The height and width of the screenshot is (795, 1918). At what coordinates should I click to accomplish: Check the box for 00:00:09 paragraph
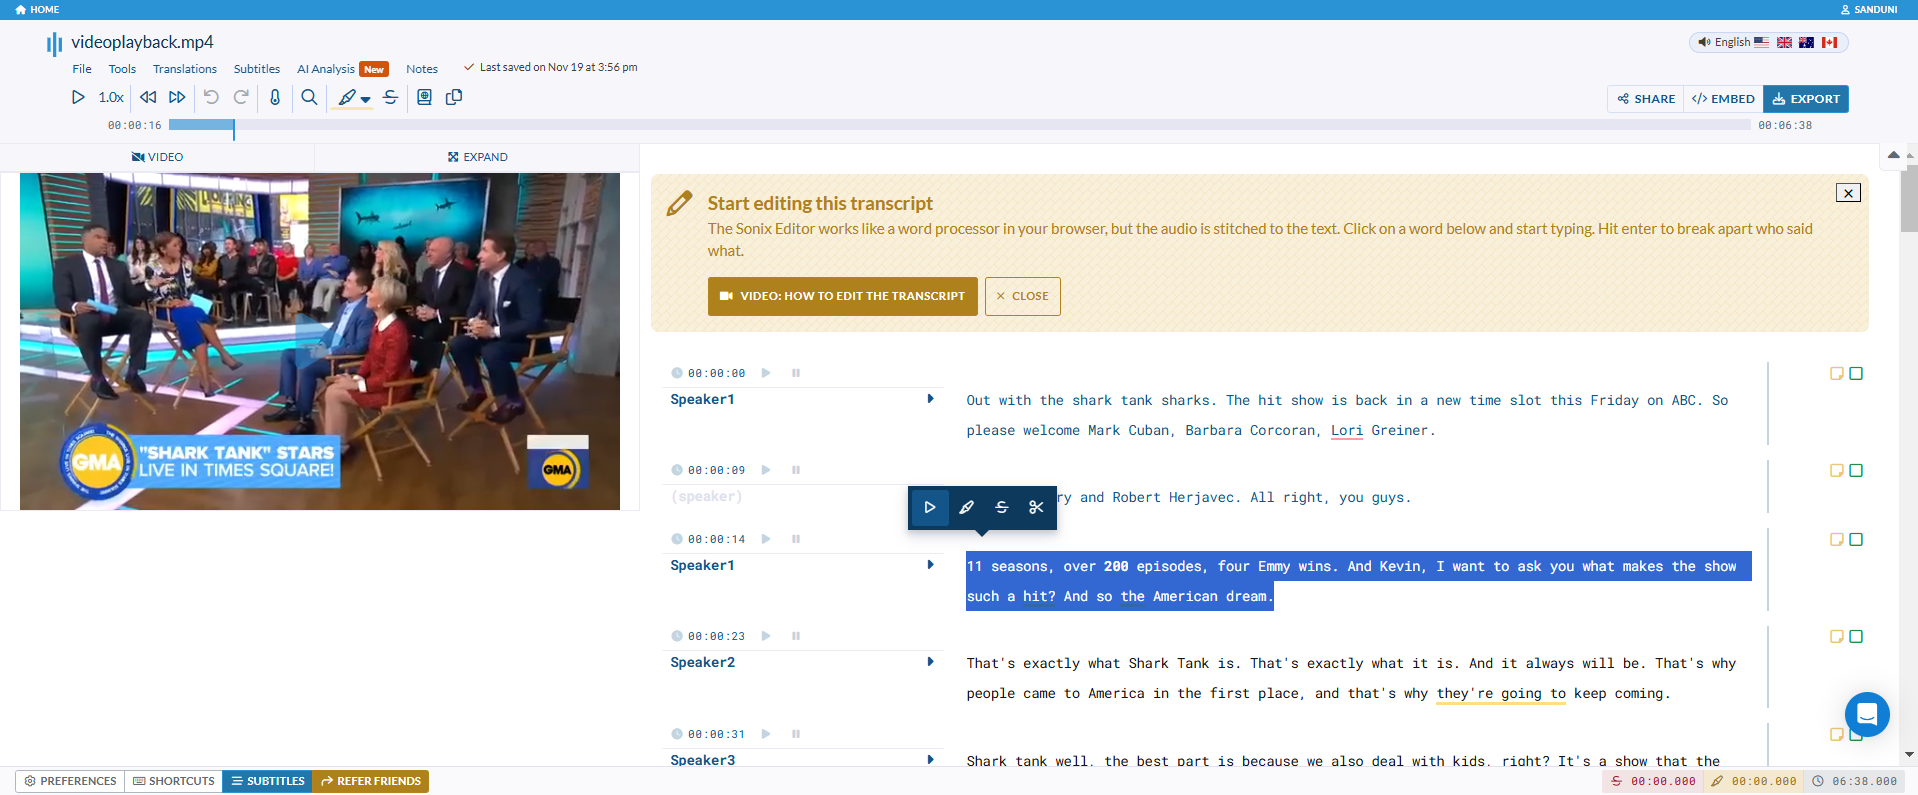click(1856, 470)
